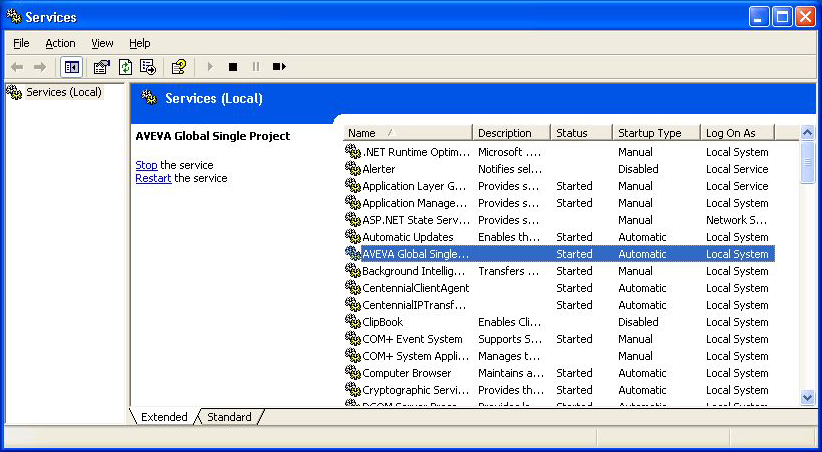Image resolution: width=822 pixels, height=452 pixels.
Task: Click COM+ Event System gear icon
Action: [353, 339]
